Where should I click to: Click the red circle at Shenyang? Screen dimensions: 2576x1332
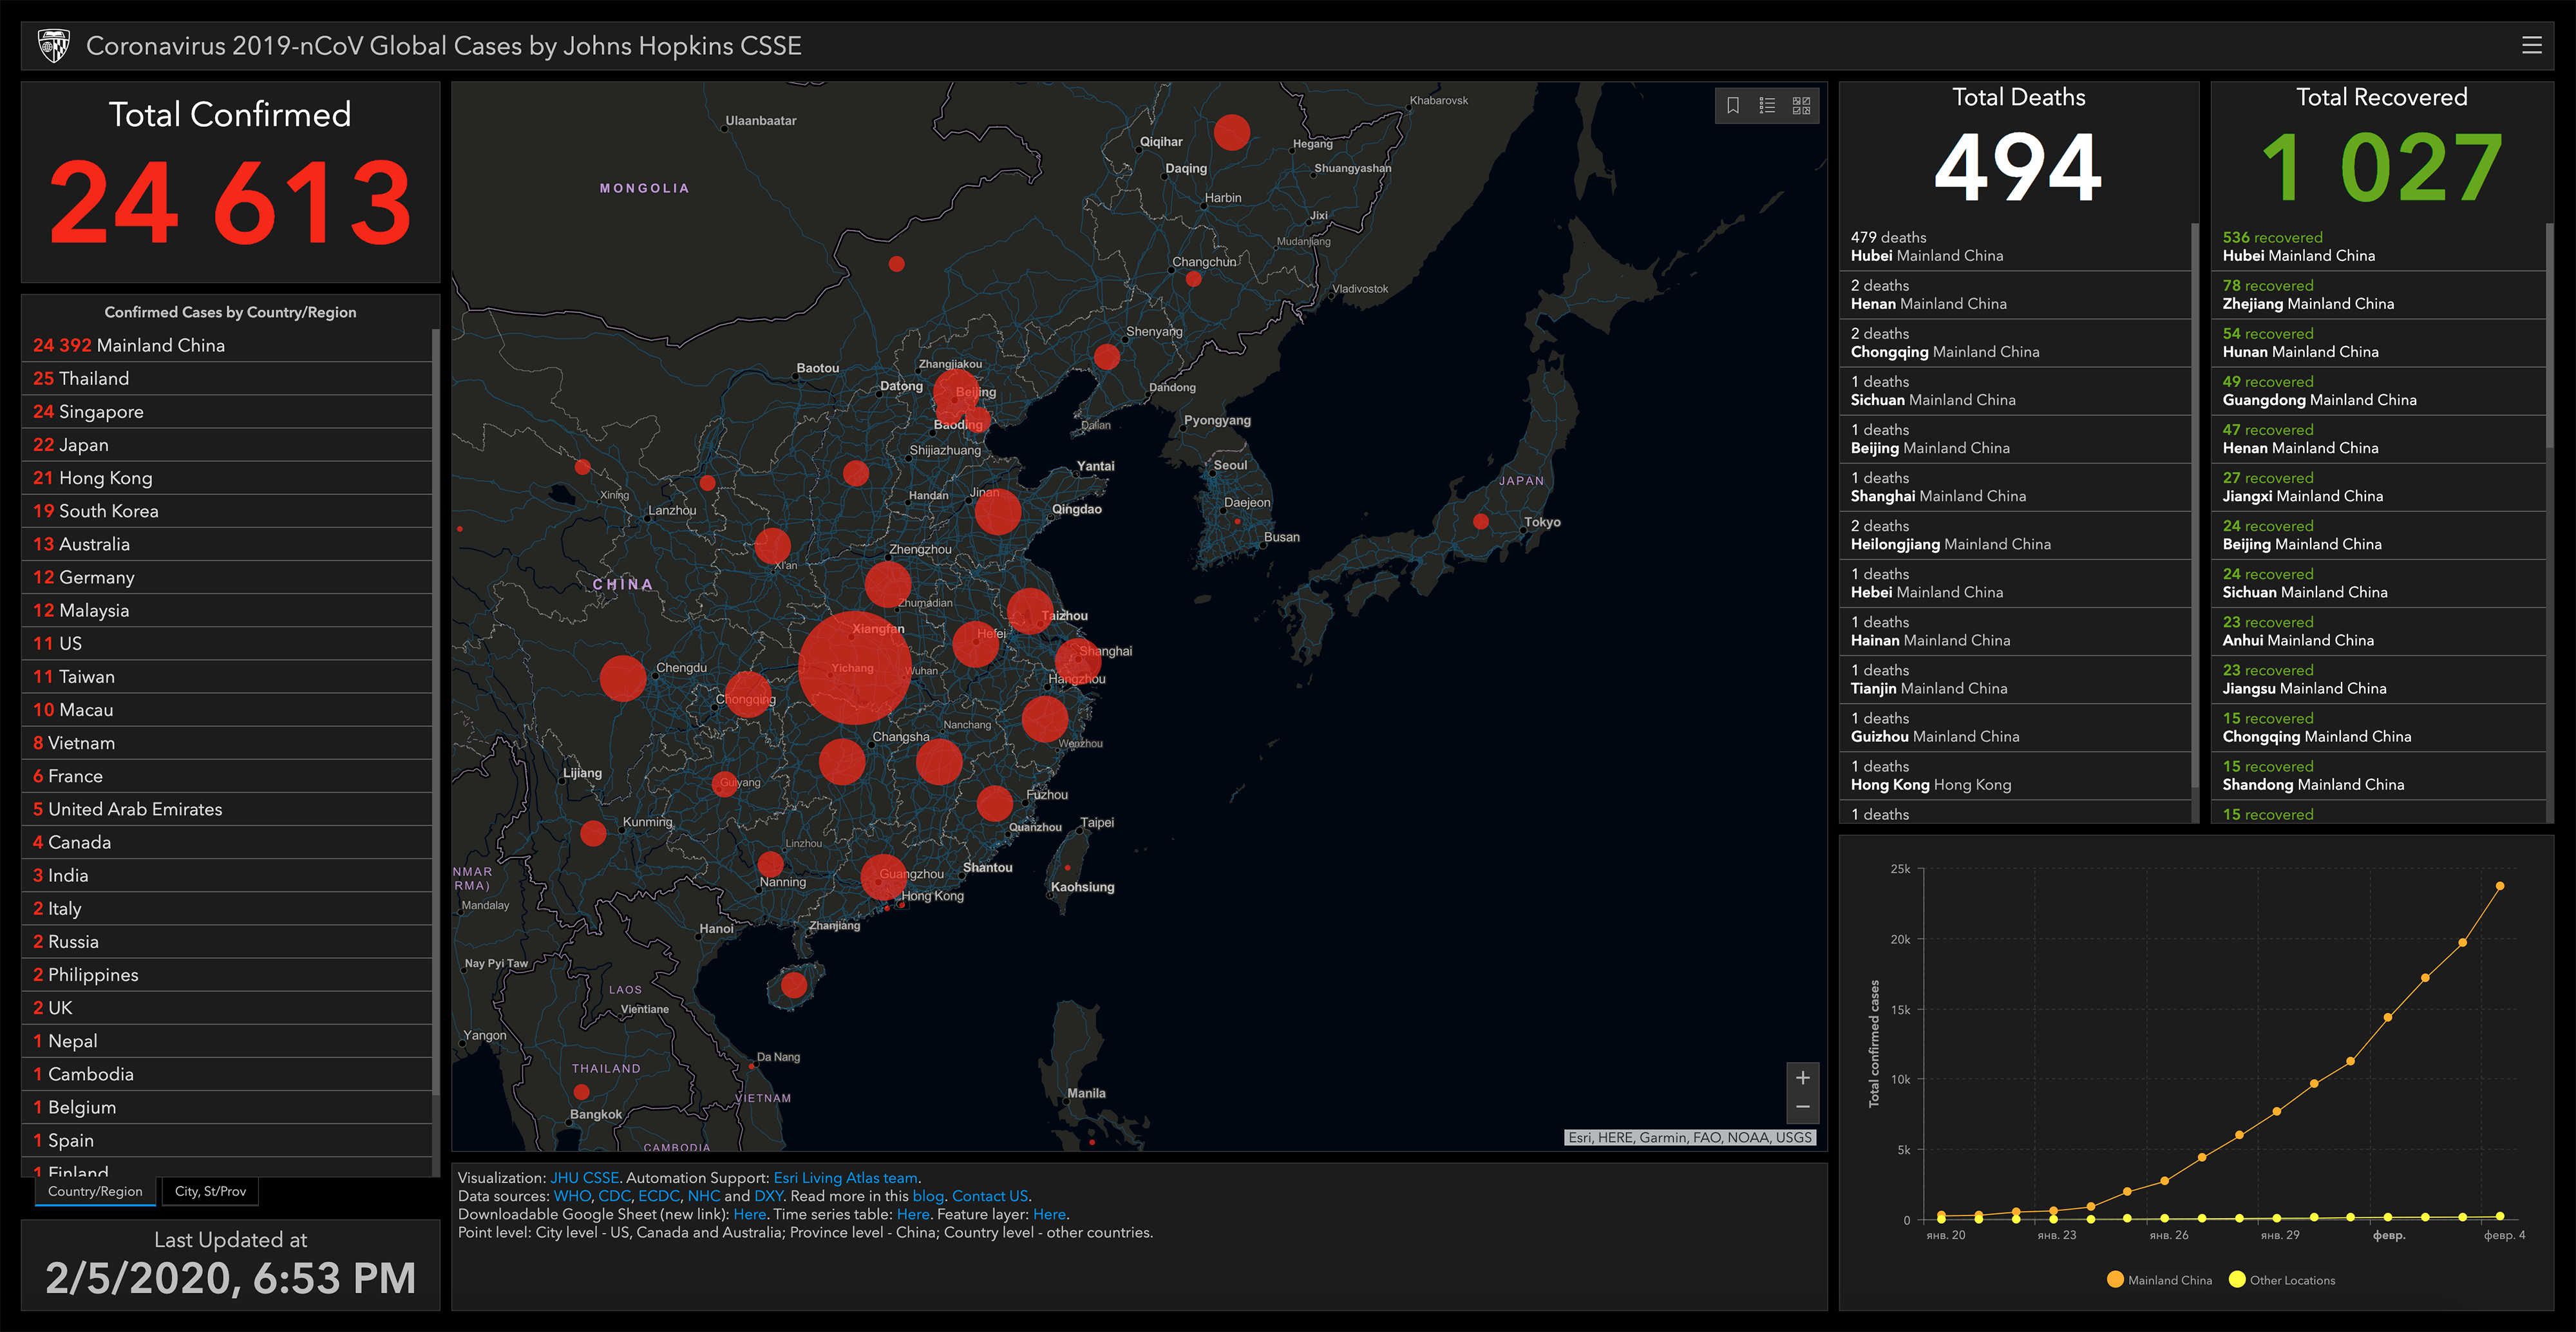click(1106, 356)
